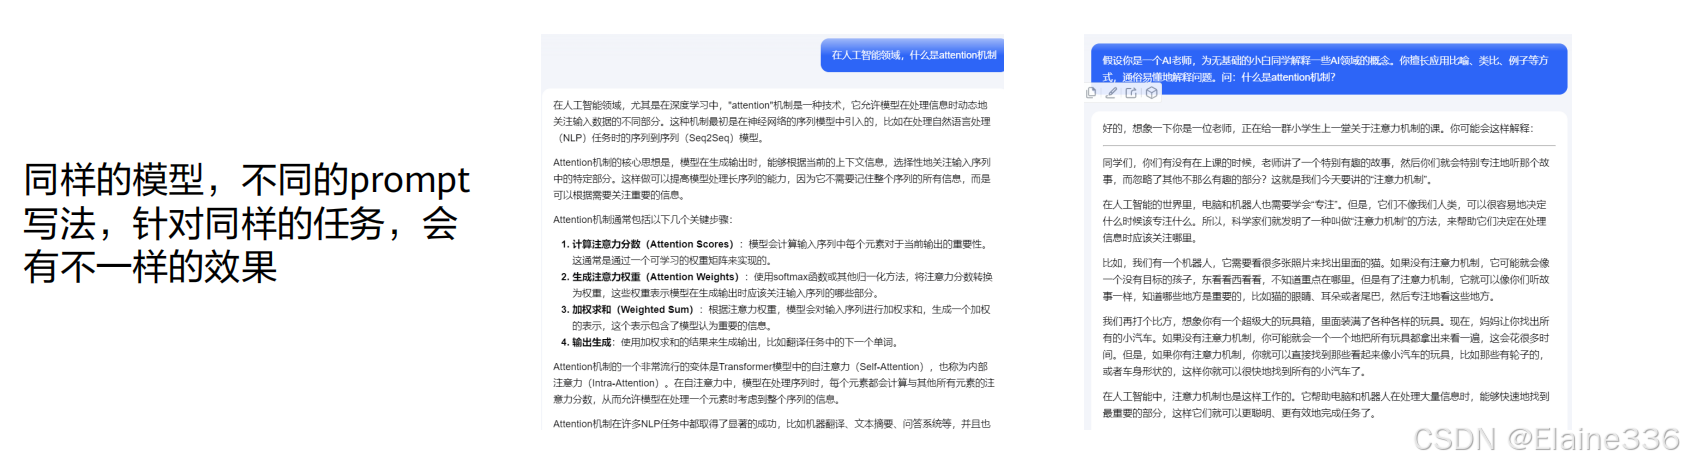Click the cube icon beside the share icon
Image resolution: width=1684 pixels, height=469 pixels.
1152,93
